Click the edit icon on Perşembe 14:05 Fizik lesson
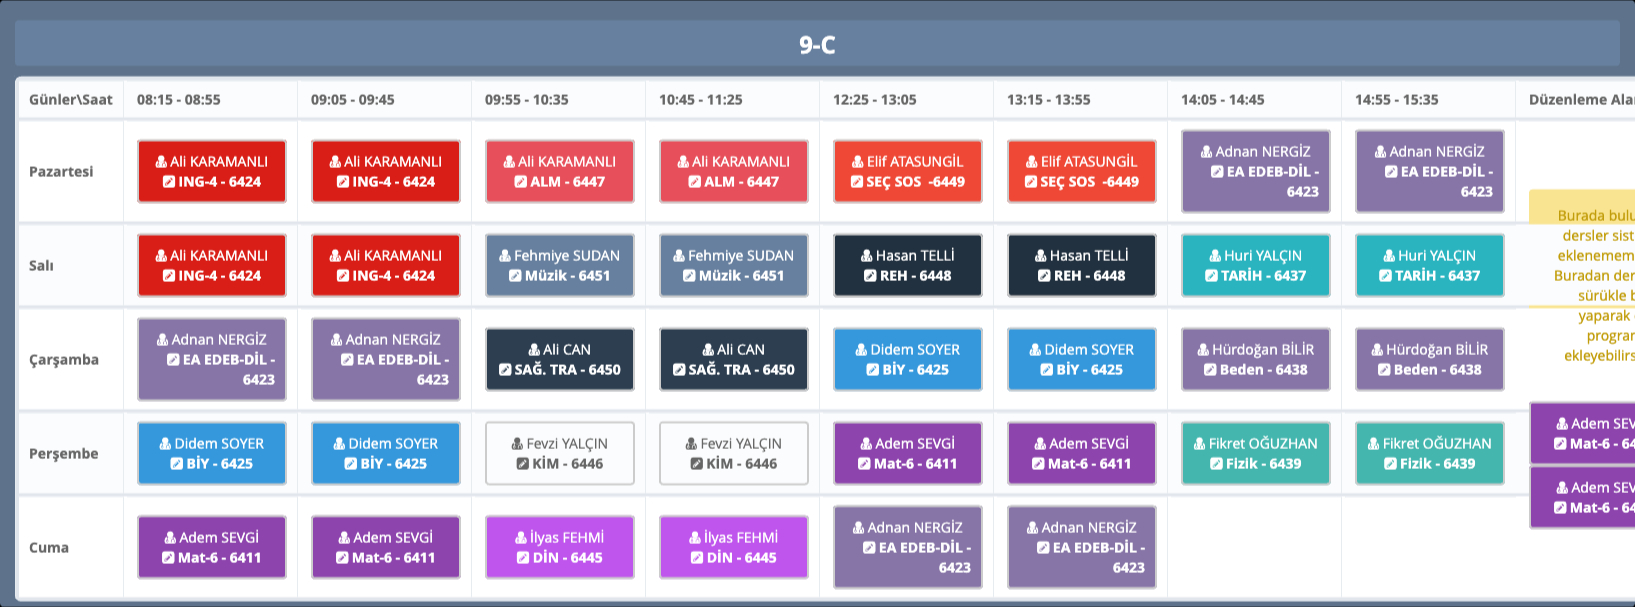 click(1216, 464)
